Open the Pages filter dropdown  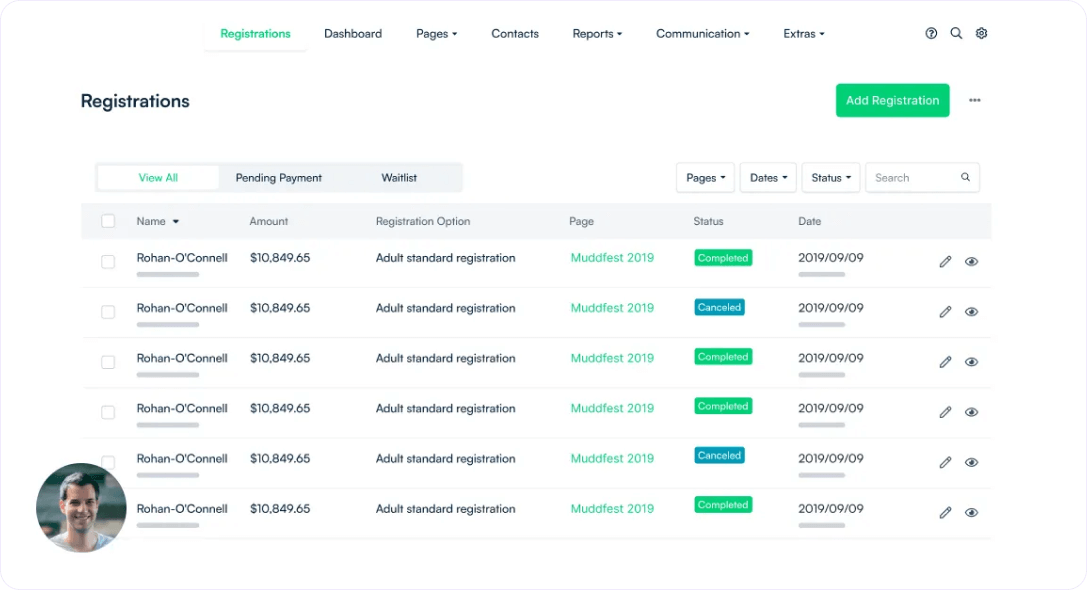[x=705, y=177]
